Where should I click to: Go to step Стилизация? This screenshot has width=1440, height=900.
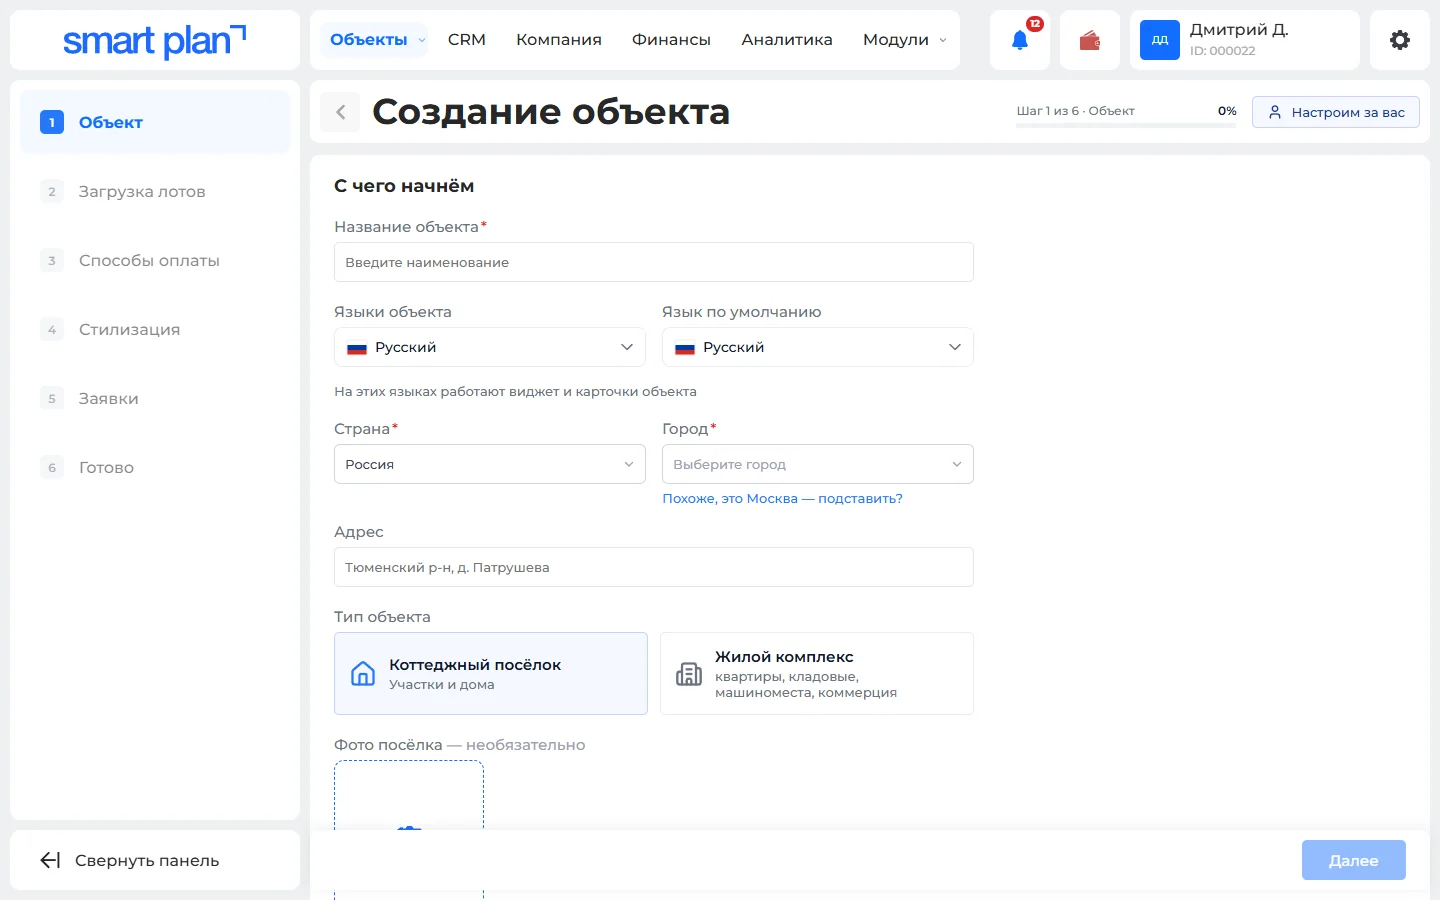pyautogui.click(x=155, y=329)
